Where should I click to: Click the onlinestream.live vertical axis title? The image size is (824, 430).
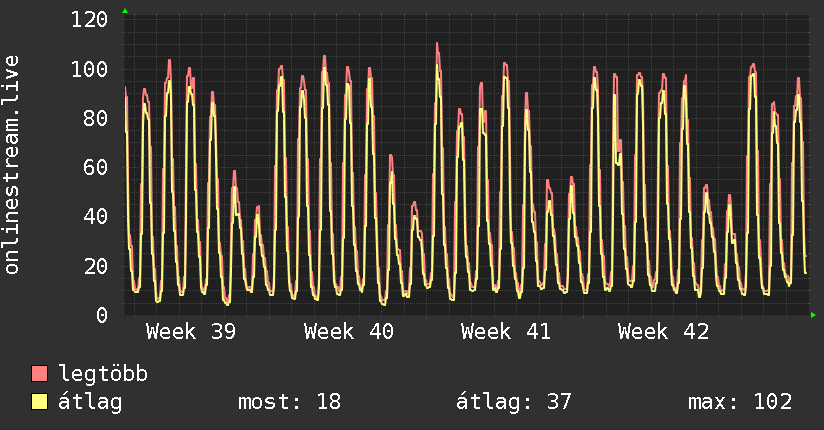click(11, 165)
